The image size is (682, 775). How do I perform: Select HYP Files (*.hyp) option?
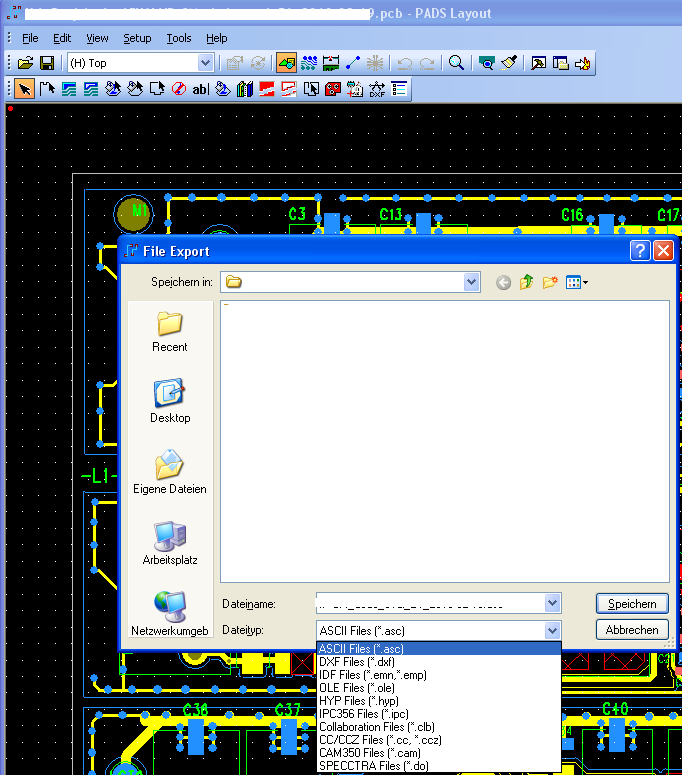click(439, 701)
